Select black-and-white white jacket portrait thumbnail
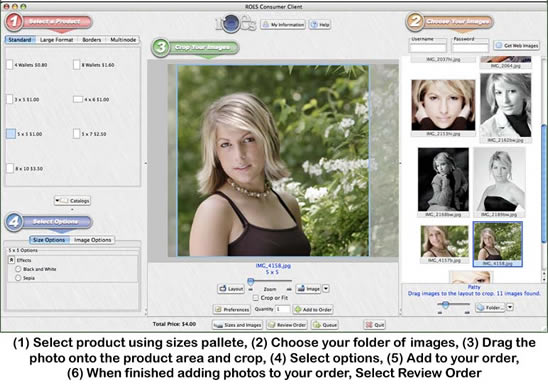The height and width of the screenshot is (388, 548). click(x=506, y=105)
